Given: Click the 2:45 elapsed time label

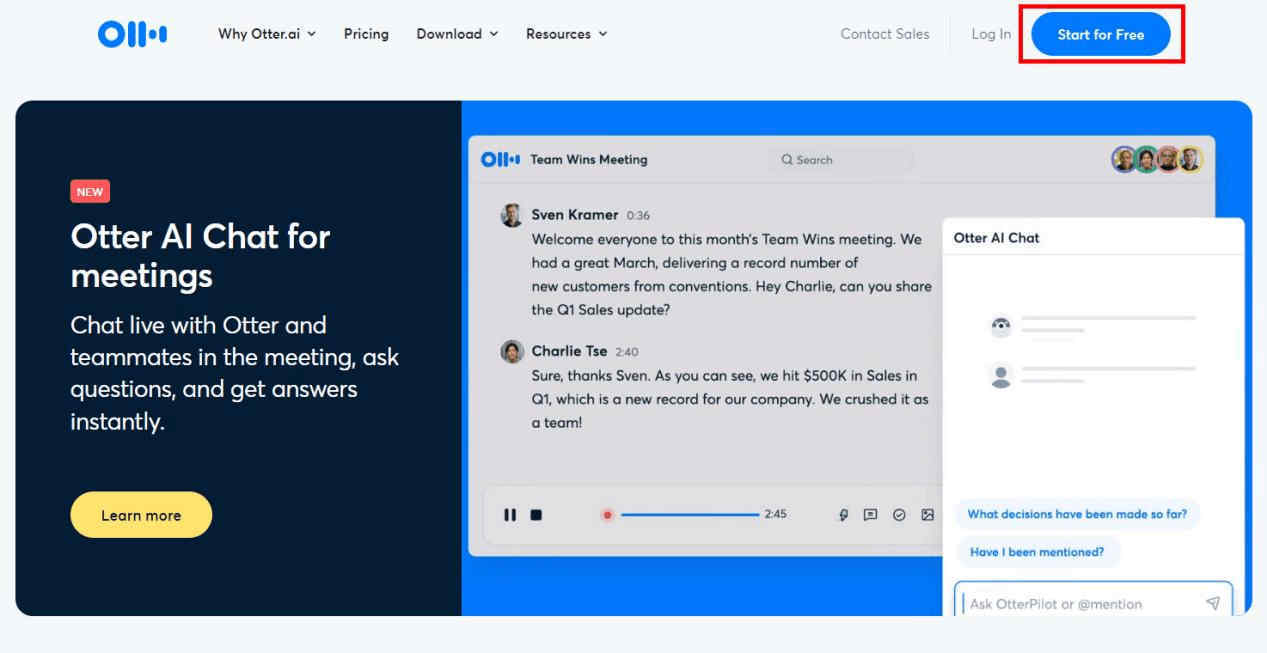Looking at the screenshot, I should [x=775, y=514].
